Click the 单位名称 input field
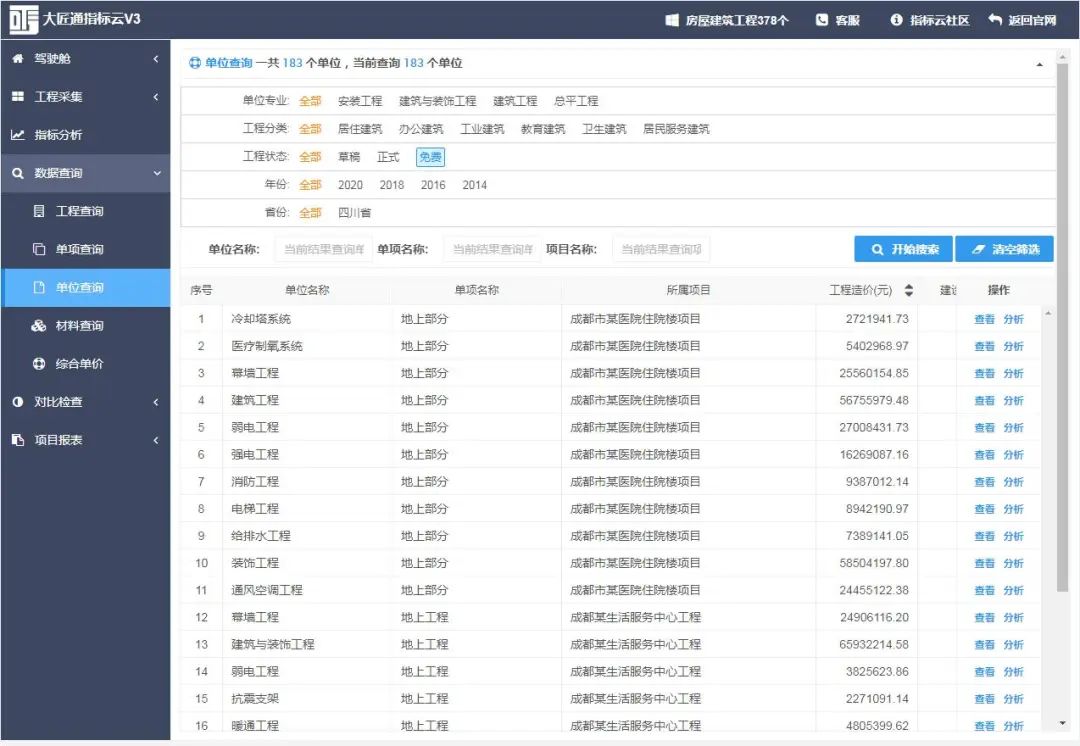Screen dimensions: 1080x746 [x=323, y=249]
